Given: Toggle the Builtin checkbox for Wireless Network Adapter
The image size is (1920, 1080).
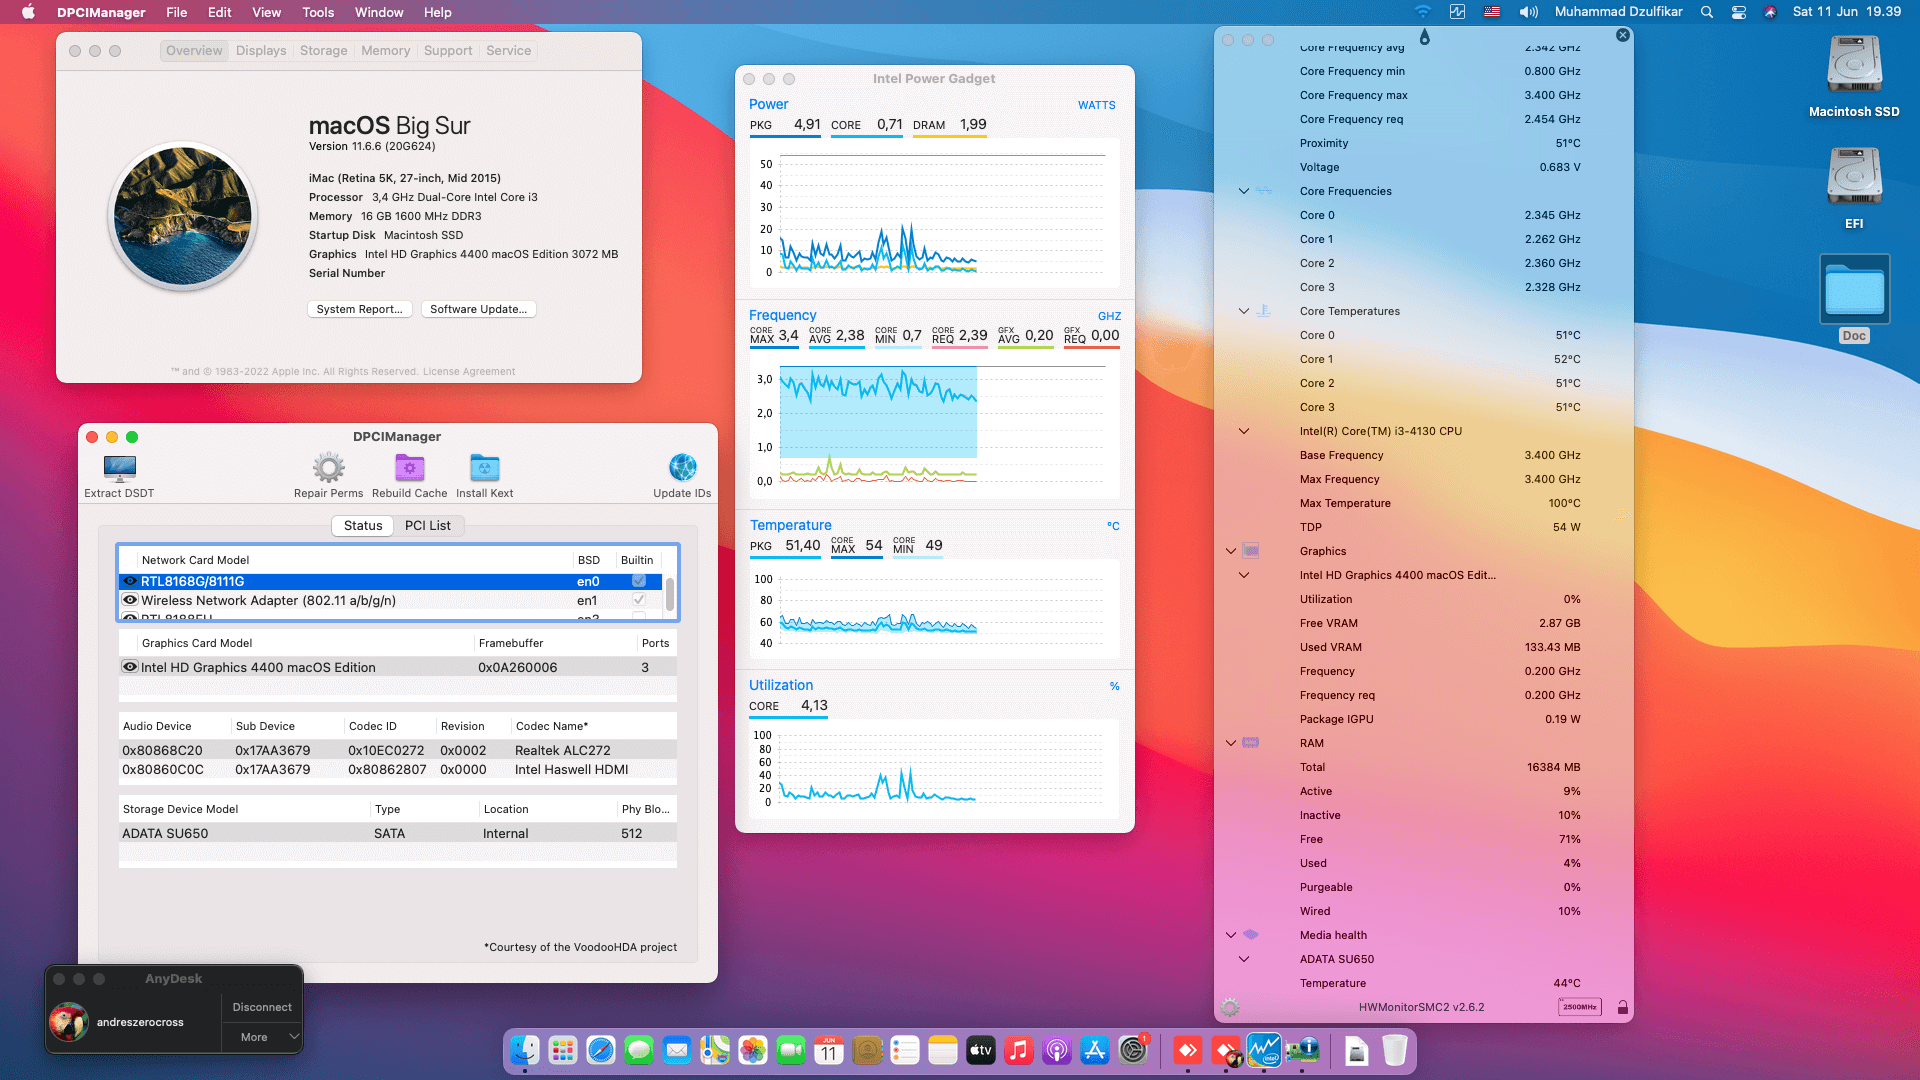Looking at the screenshot, I should [638, 600].
